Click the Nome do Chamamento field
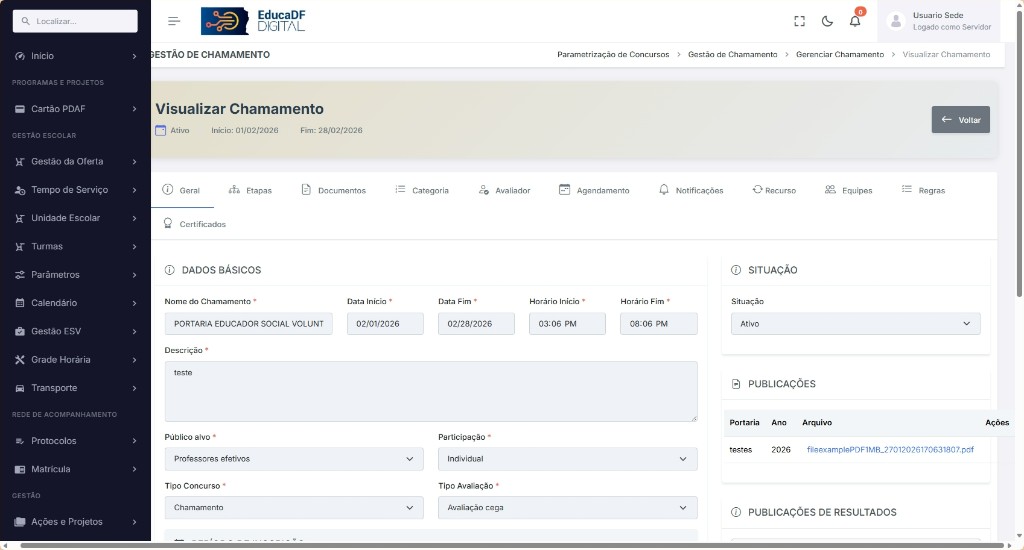The width and height of the screenshot is (1024, 550). point(248,324)
